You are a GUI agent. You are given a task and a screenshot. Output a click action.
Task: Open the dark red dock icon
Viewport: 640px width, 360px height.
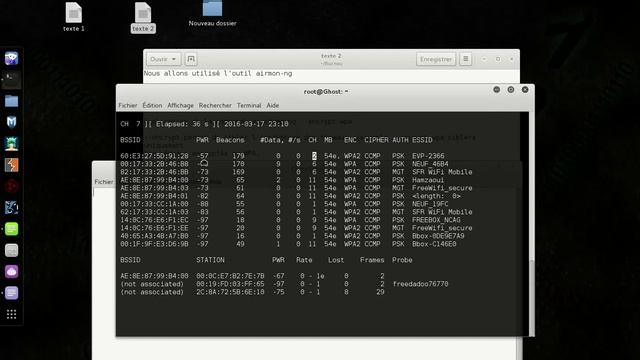(11, 186)
